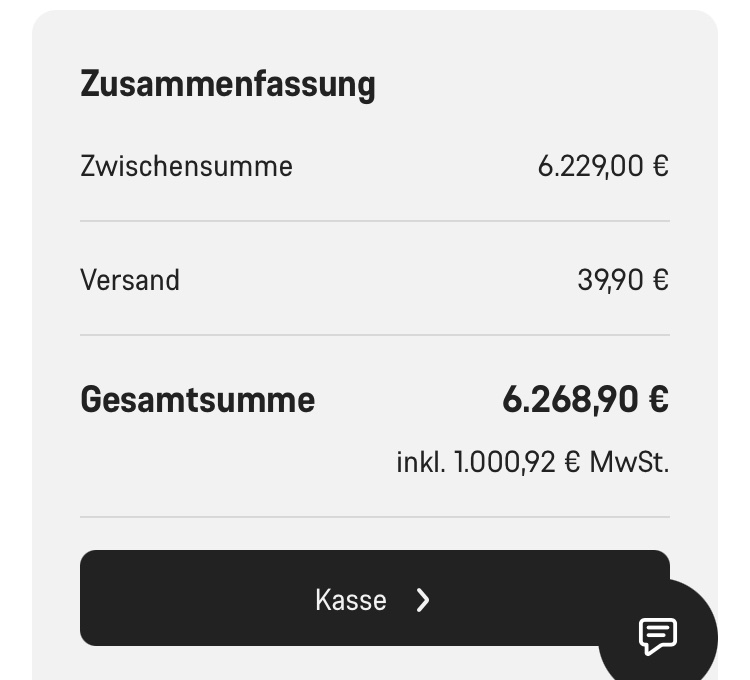
Task: Click the divider line below Versand row
Action: pos(375,335)
